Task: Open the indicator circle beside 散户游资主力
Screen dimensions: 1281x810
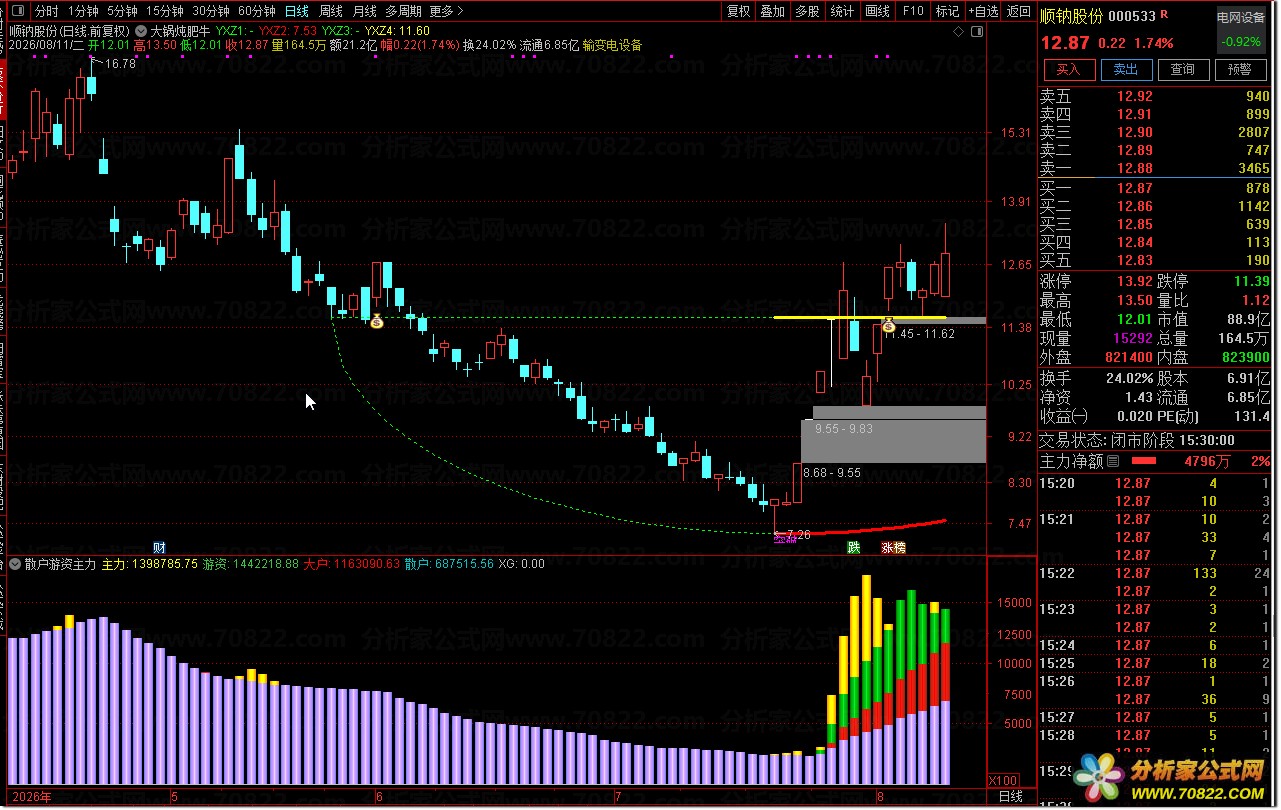Action: click(x=17, y=564)
